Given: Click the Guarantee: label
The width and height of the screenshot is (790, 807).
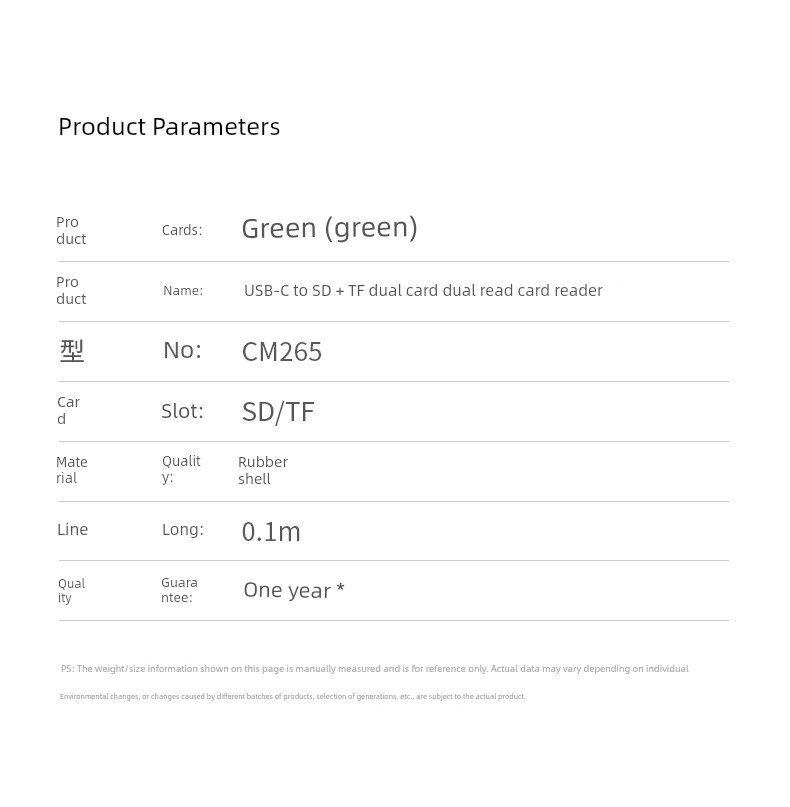Looking at the screenshot, I should coord(179,590).
